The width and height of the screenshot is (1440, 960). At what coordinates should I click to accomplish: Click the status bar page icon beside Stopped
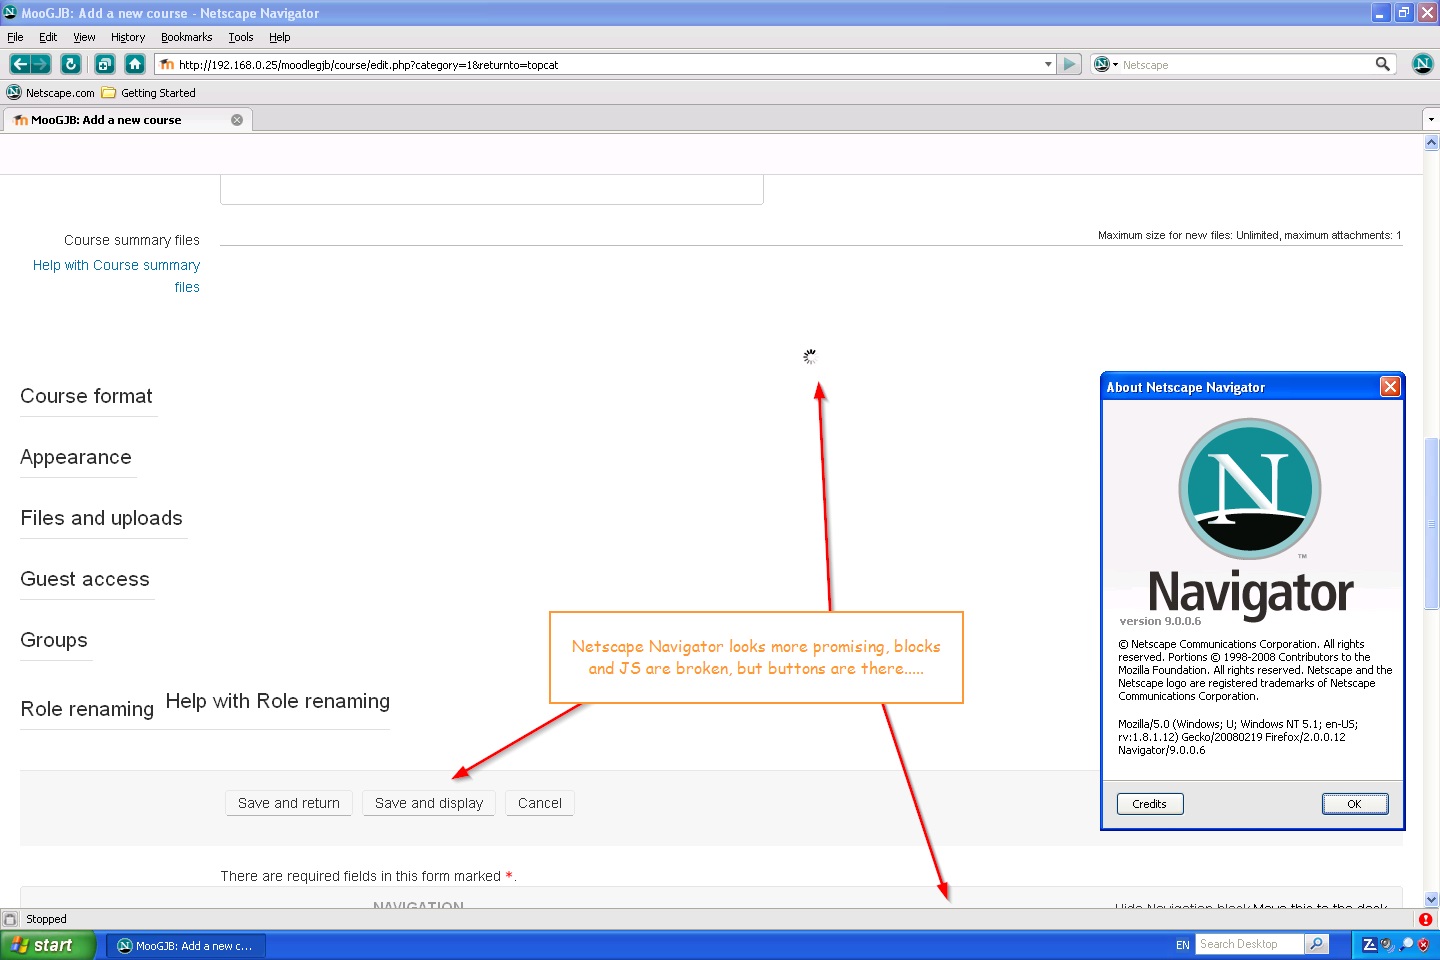coord(10,919)
